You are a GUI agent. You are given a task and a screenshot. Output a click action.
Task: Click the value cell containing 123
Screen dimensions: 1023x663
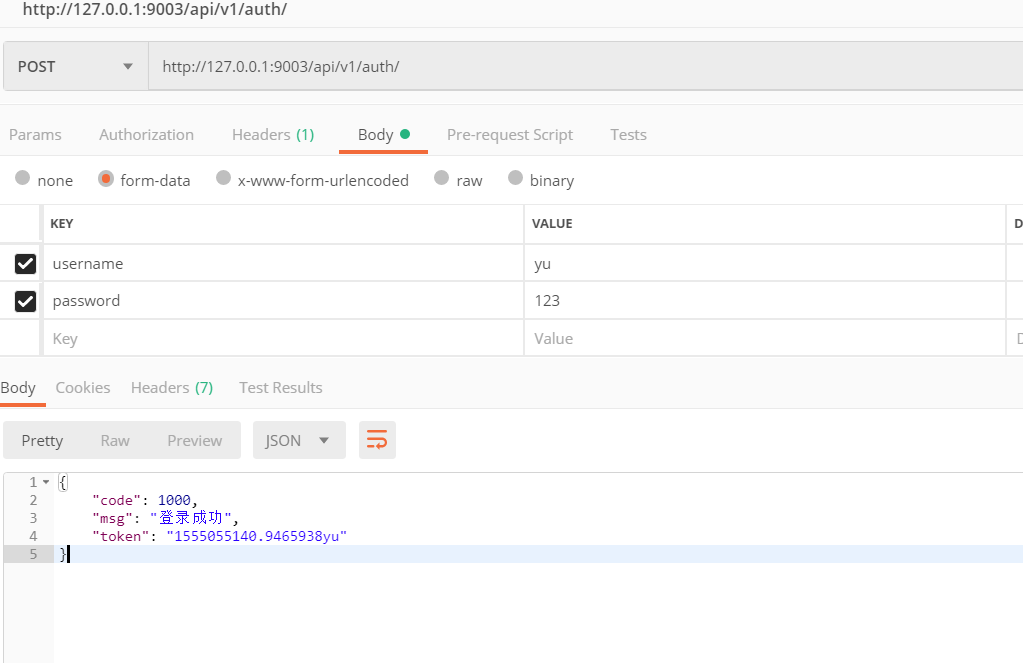[x=765, y=301]
